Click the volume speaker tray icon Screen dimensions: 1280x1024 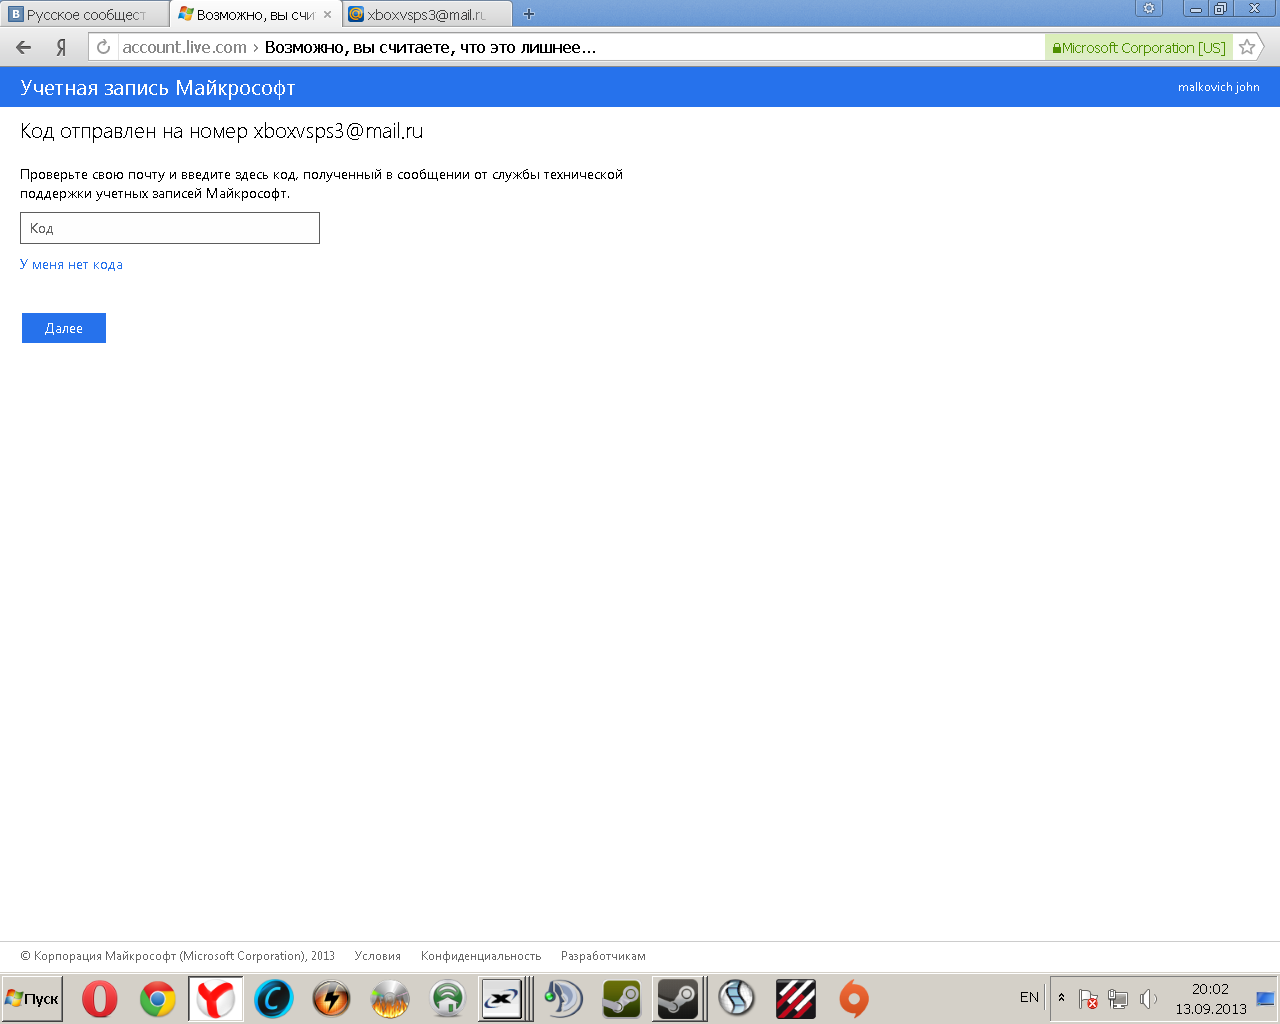[x=1148, y=998]
